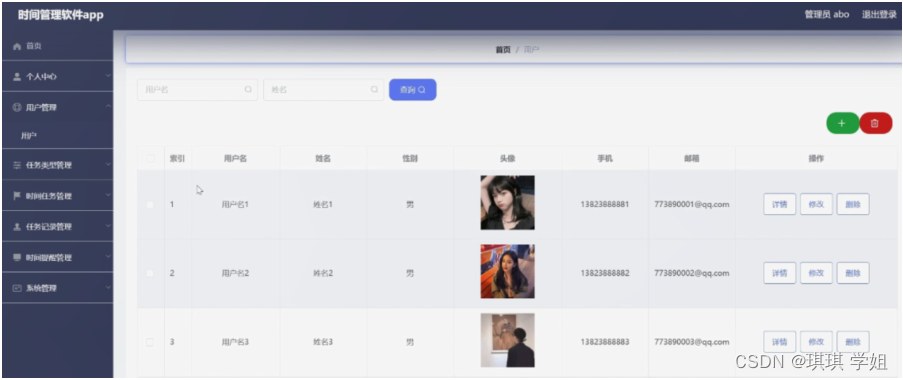Click the blue 查询 search button

(412, 90)
